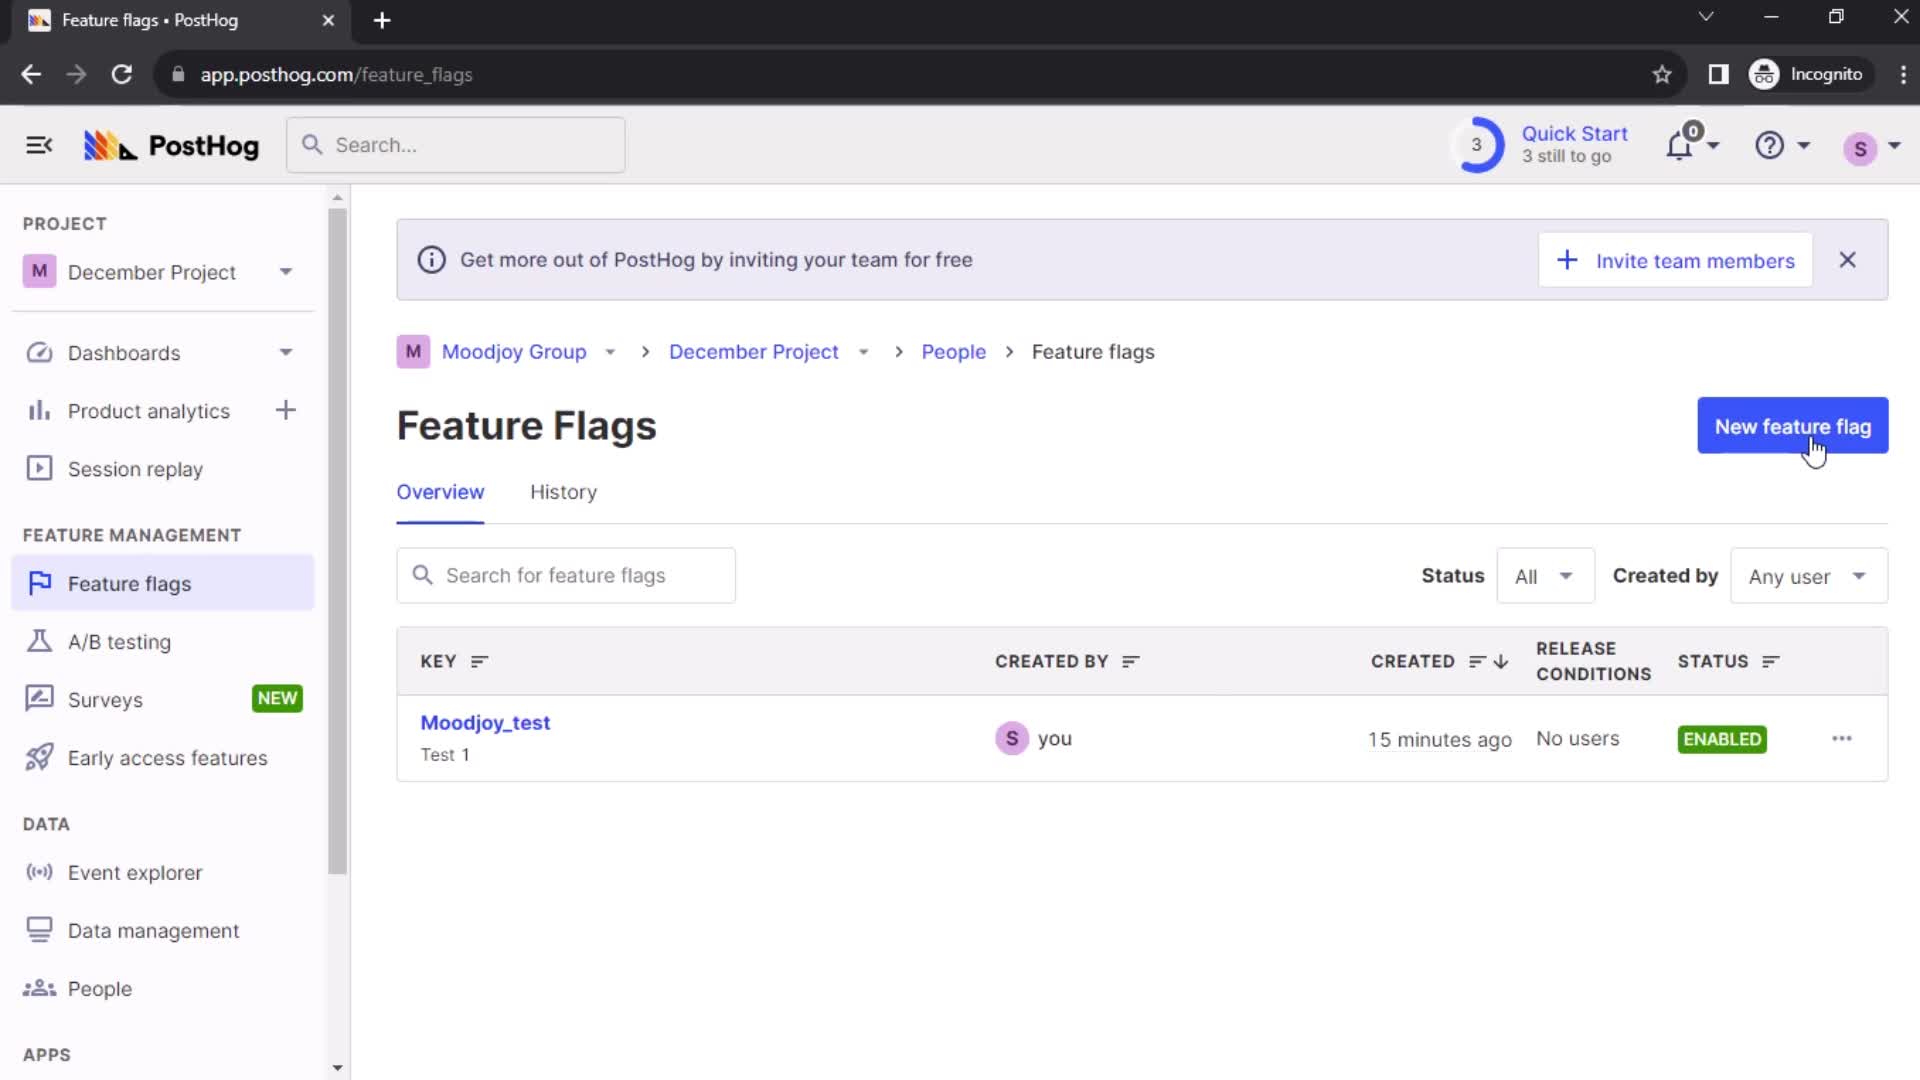1920x1080 pixels.
Task: Click the Incognito profile indicator
Action: point(1808,75)
